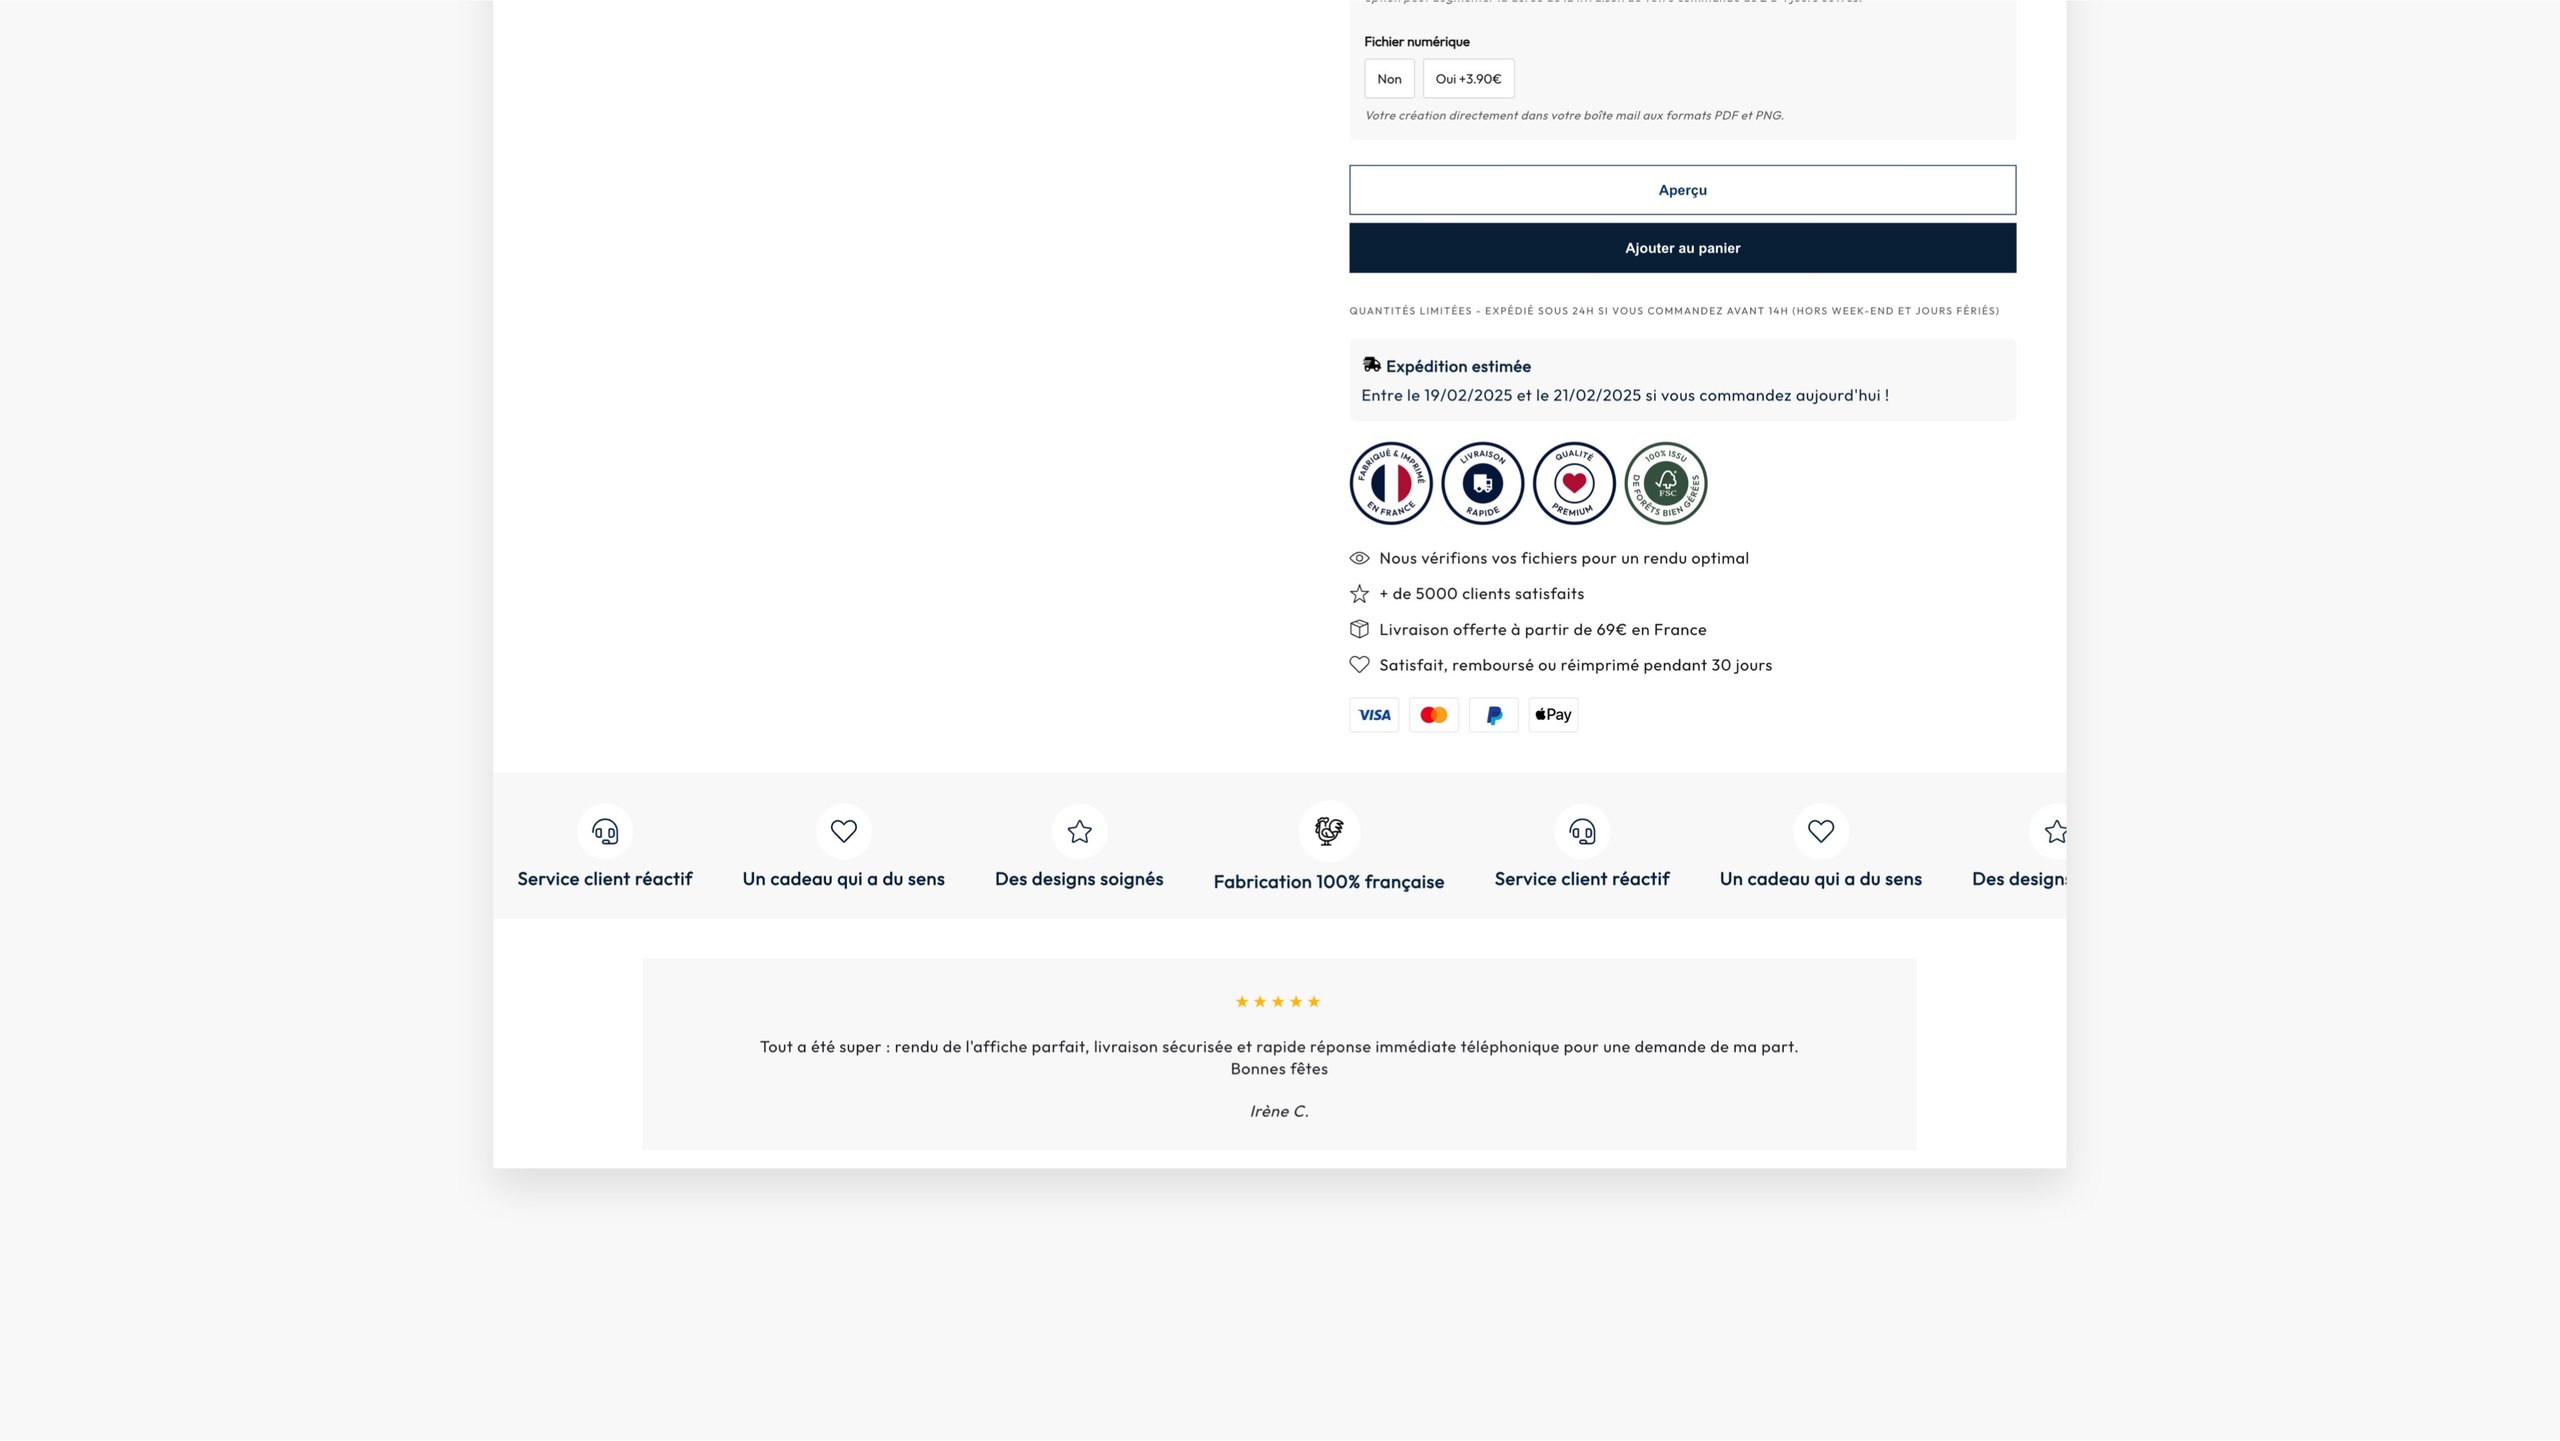The image size is (2560, 1441).
Task: Click the Mastercard payment icon
Action: point(1433,715)
